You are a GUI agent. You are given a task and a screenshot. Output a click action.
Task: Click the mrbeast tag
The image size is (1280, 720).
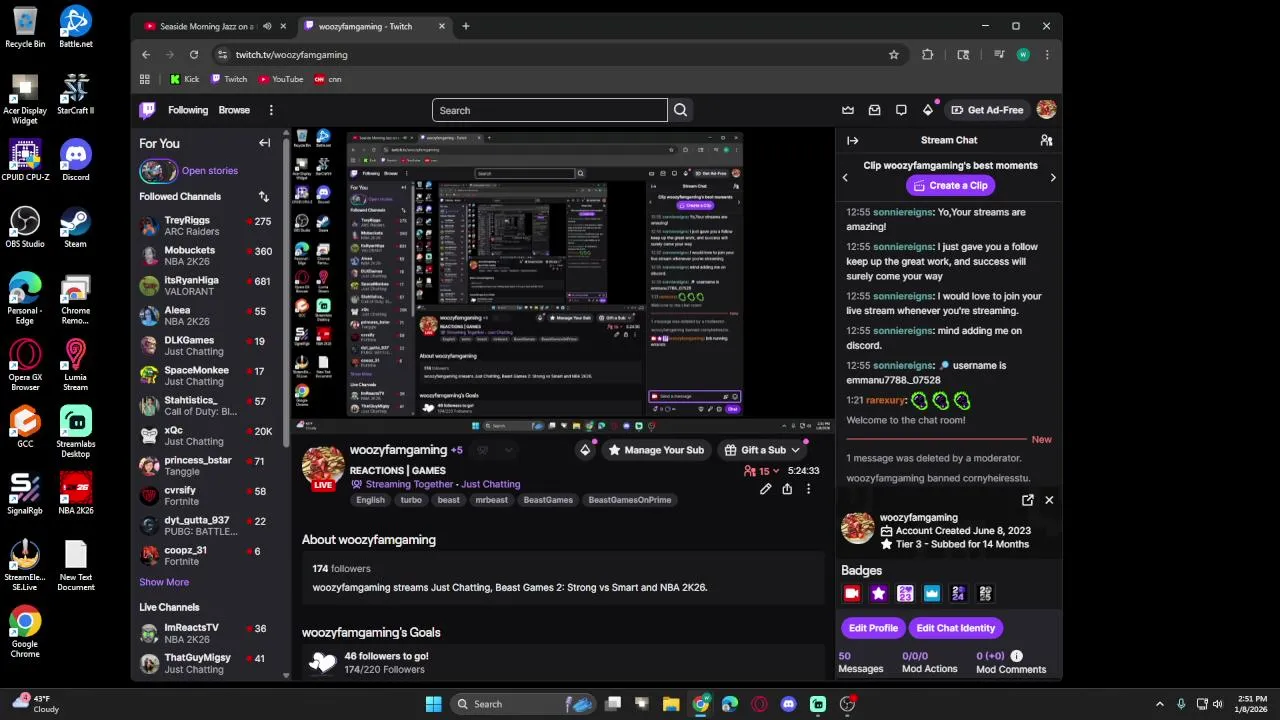tap(491, 500)
